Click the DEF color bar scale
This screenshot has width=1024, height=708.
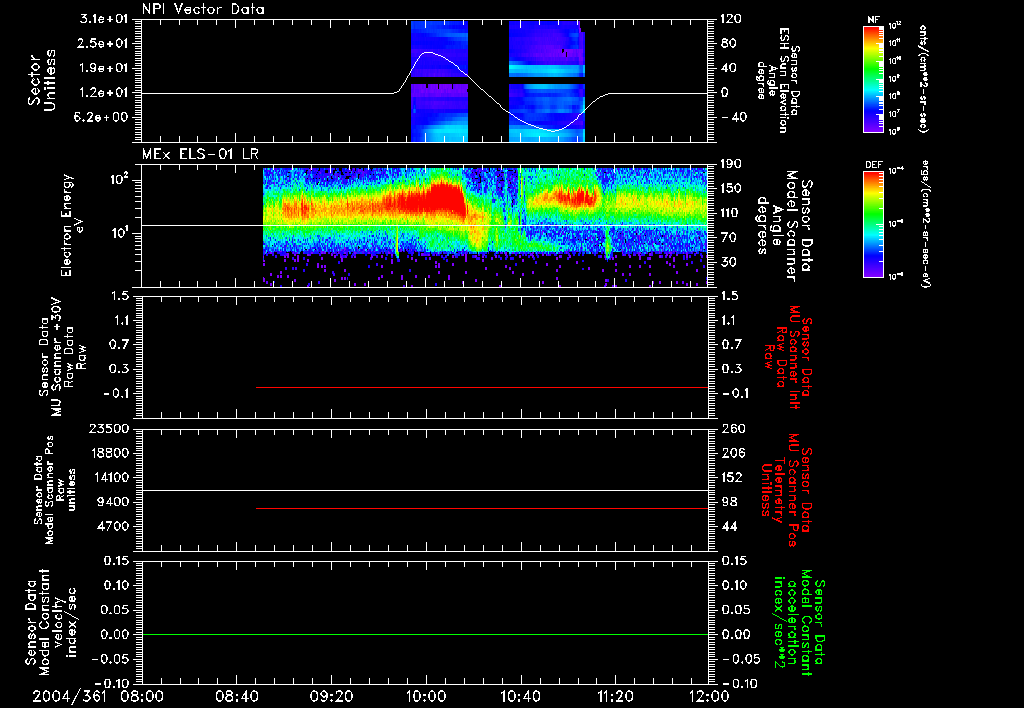[x=874, y=223]
